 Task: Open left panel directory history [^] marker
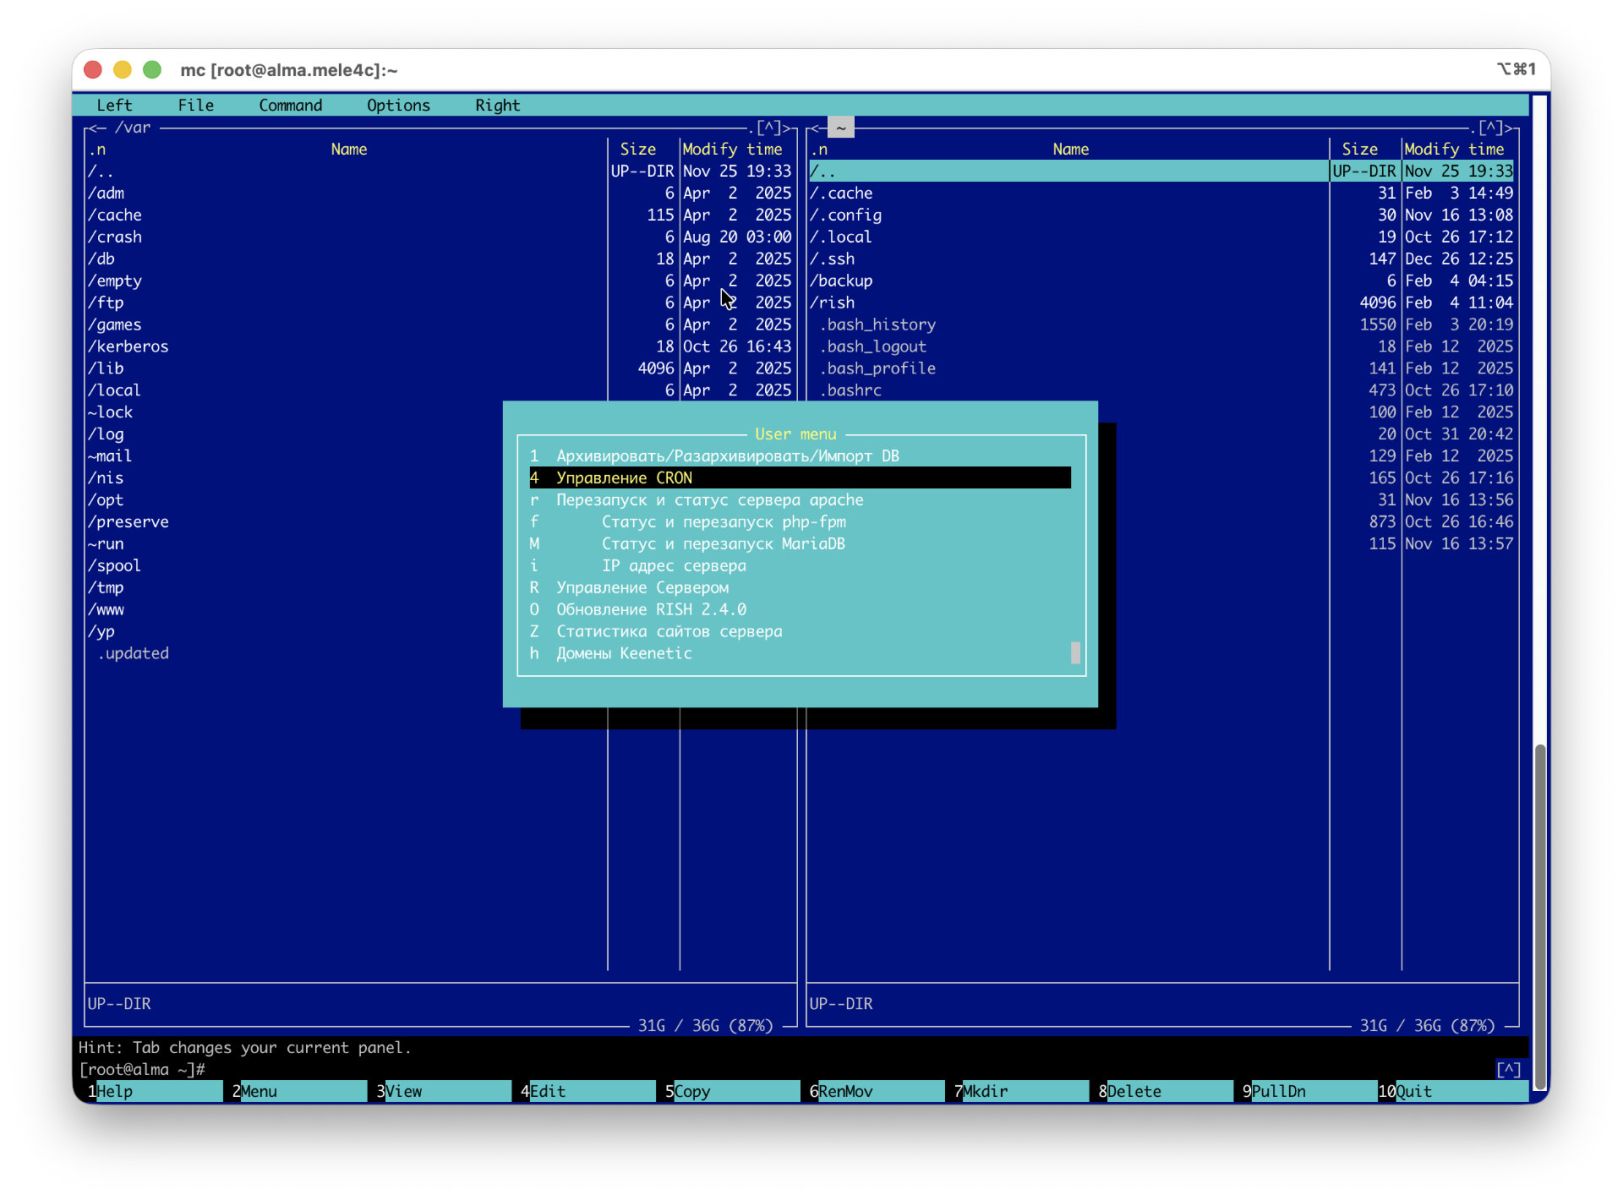point(769,128)
